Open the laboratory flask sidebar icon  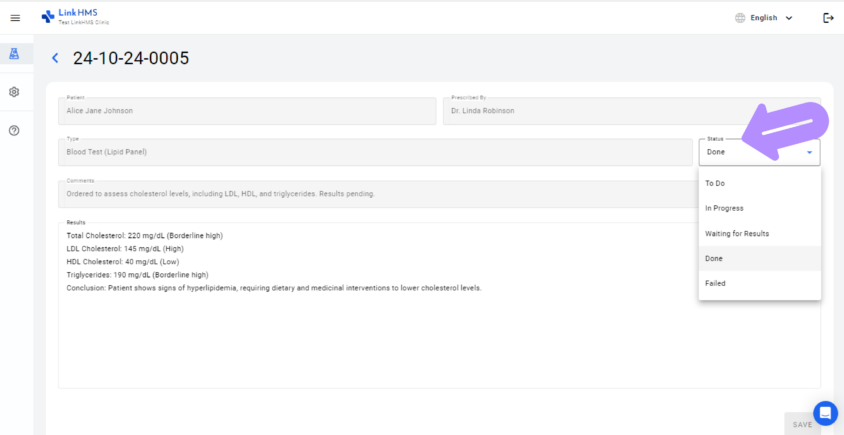click(15, 54)
